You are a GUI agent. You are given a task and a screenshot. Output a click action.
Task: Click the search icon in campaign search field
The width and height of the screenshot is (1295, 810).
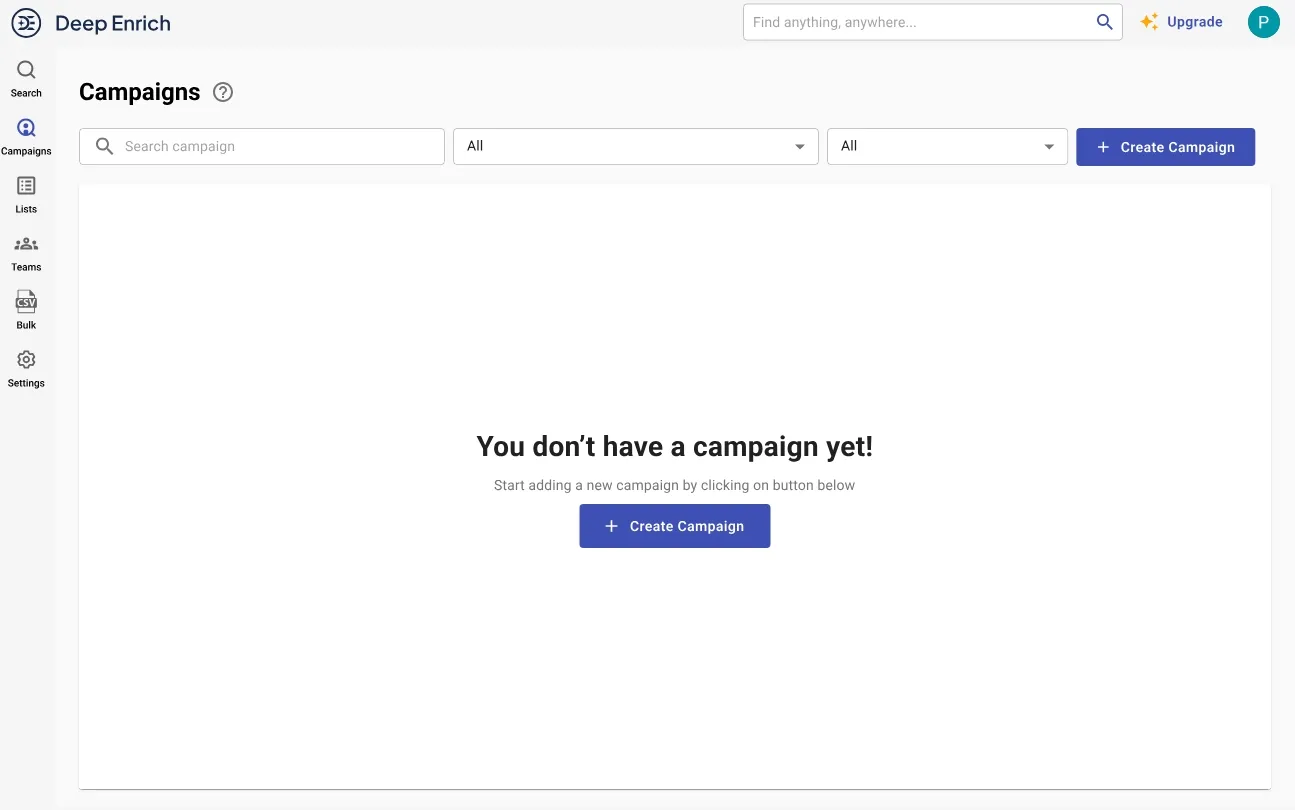104,146
